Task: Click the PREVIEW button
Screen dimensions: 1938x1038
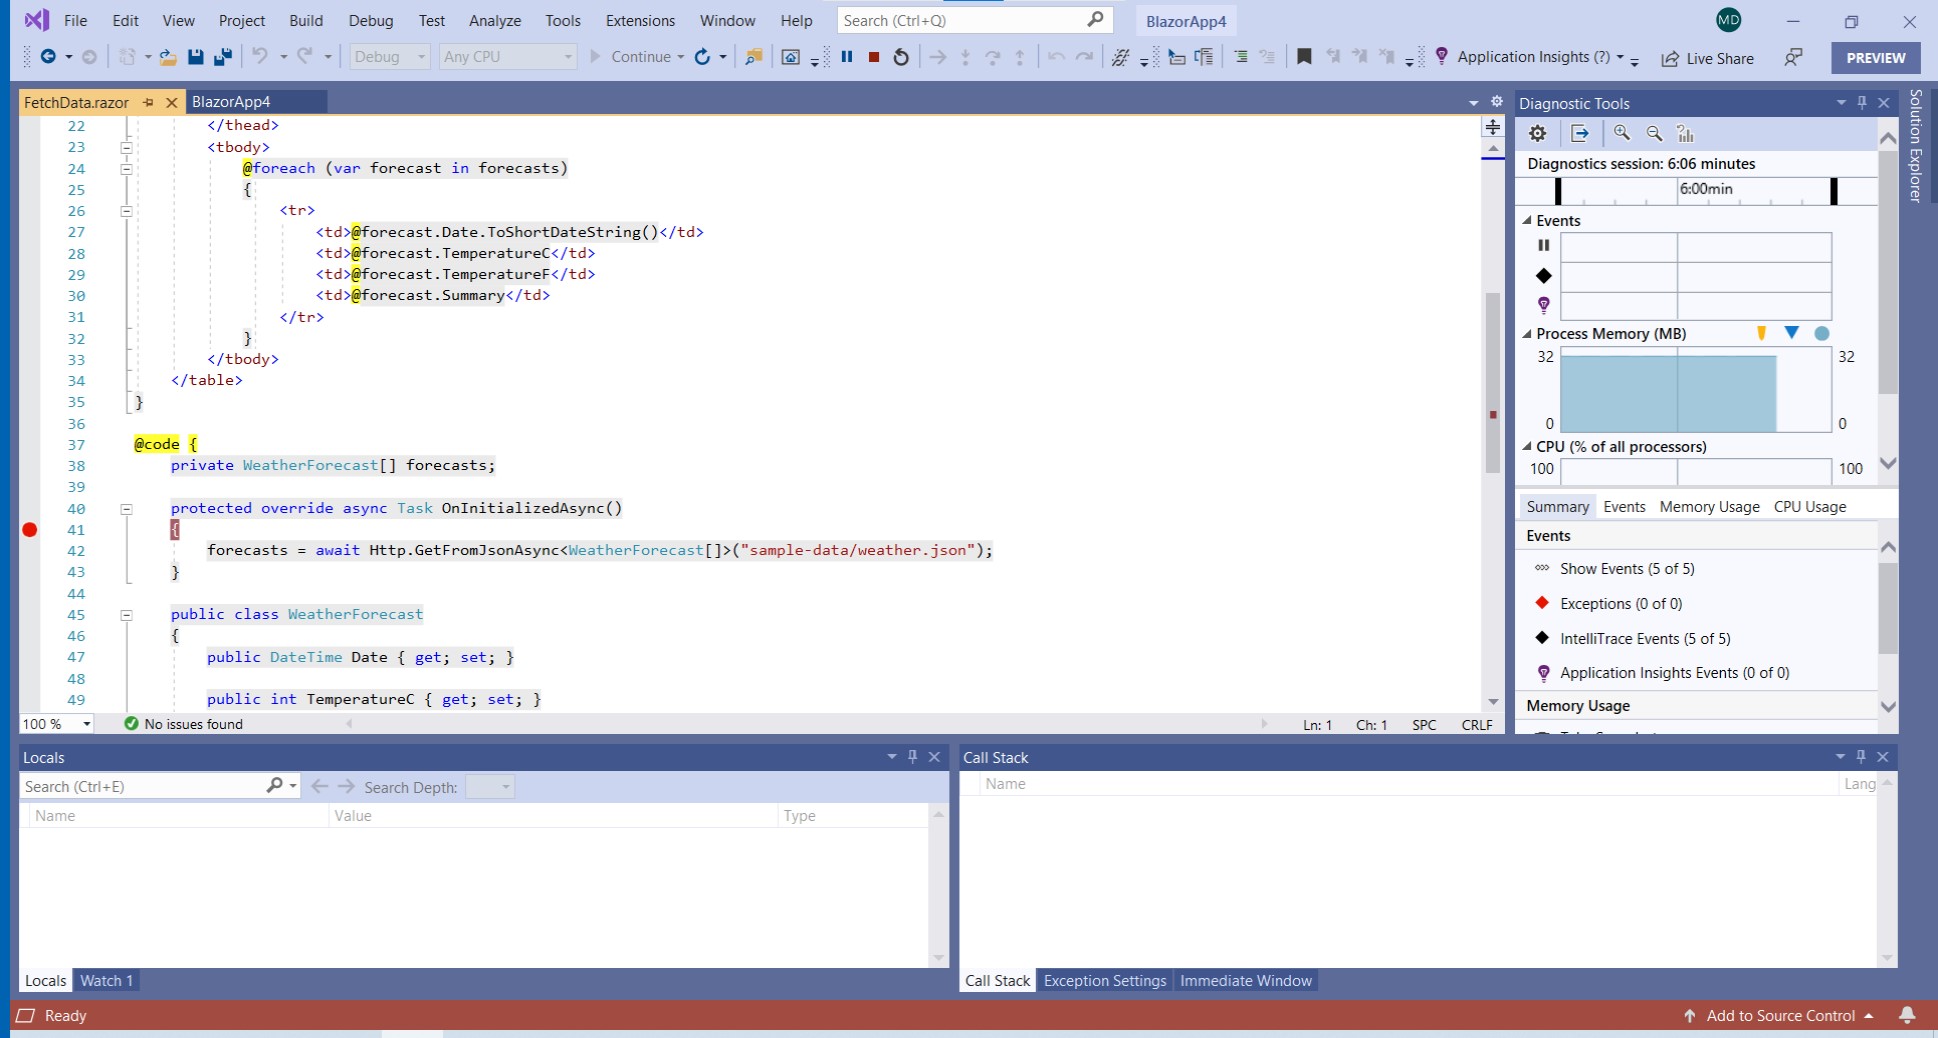Action: [1874, 57]
